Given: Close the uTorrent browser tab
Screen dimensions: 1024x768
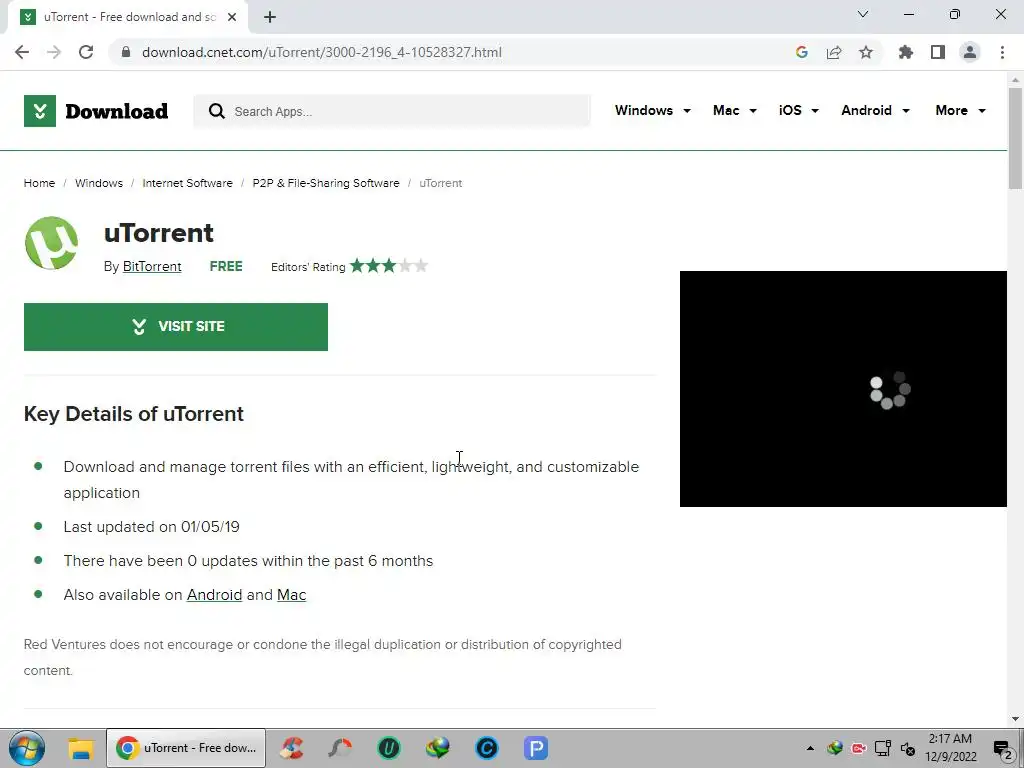Looking at the screenshot, I should (232, 17).
